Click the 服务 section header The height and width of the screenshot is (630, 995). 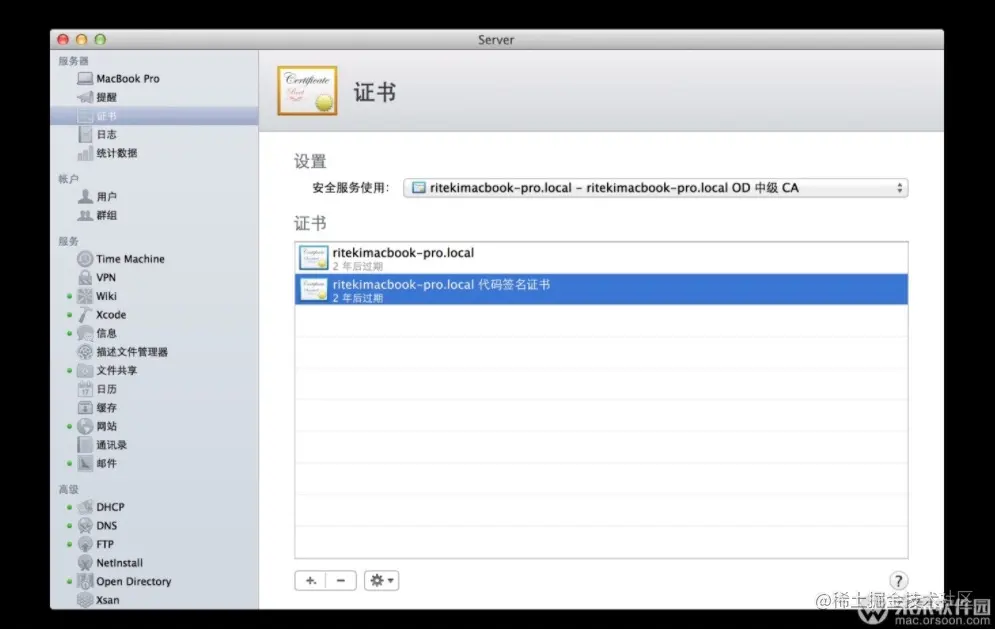tap(69, 241)
